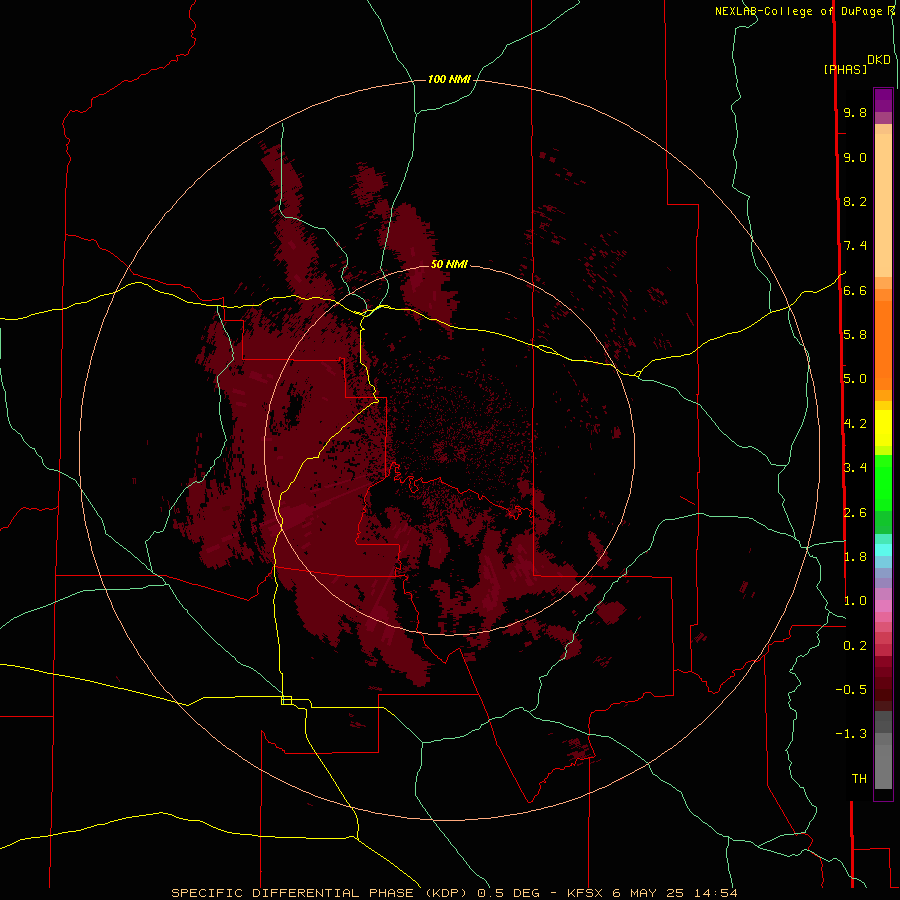The height and width of the screenshot is (900, 900).
Task: Click the 1.0 value on color scale
Action: pyautogui.click(x=855, y=601)
